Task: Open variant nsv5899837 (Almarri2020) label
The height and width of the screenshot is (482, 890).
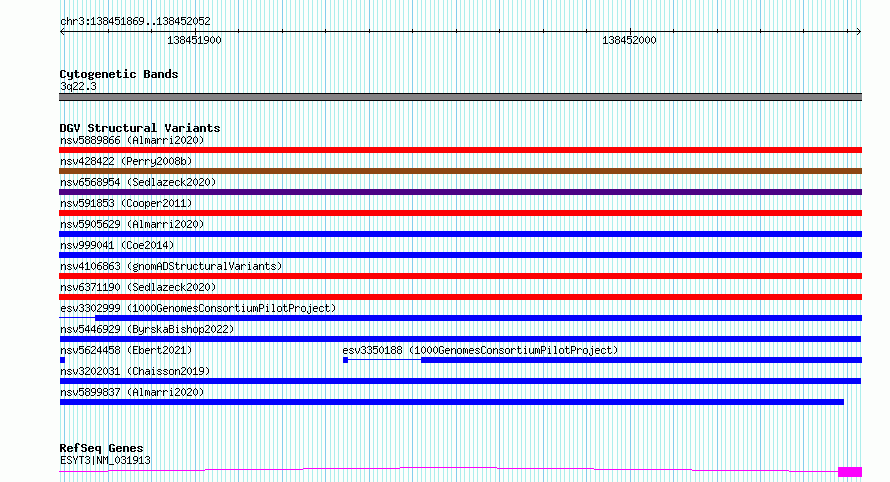Action: pyautogui.click(x=132, y=392)
